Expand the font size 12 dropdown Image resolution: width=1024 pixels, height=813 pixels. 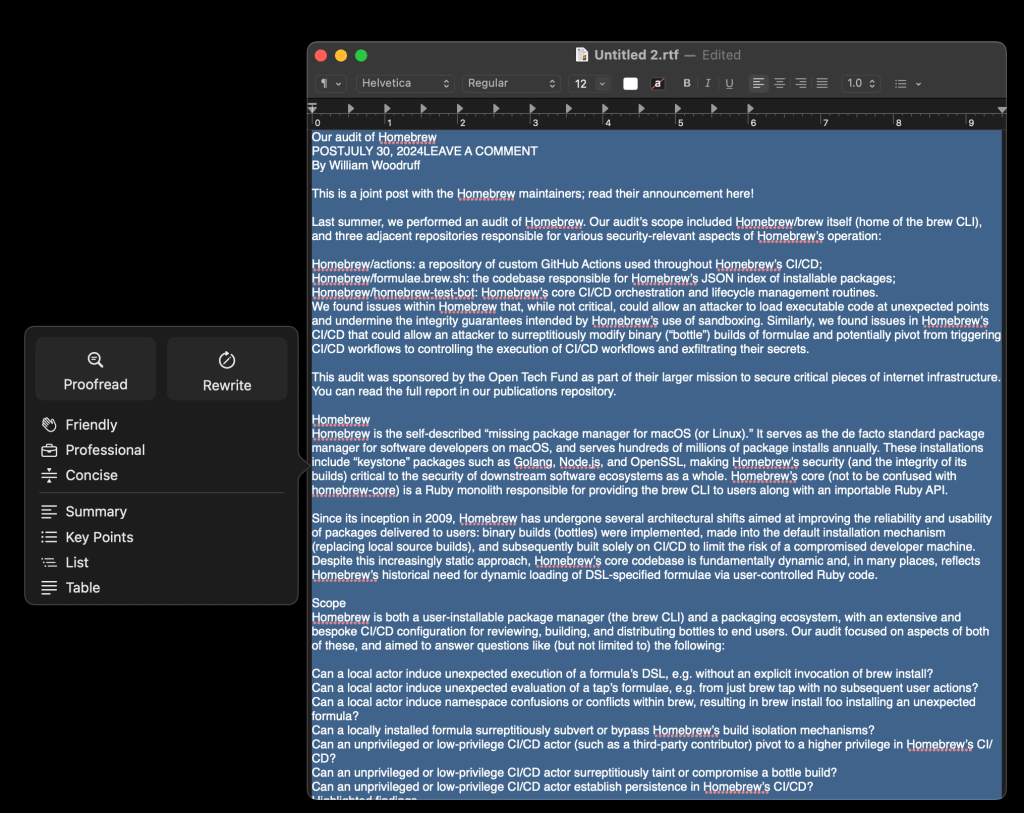click(x=601, y=84)
